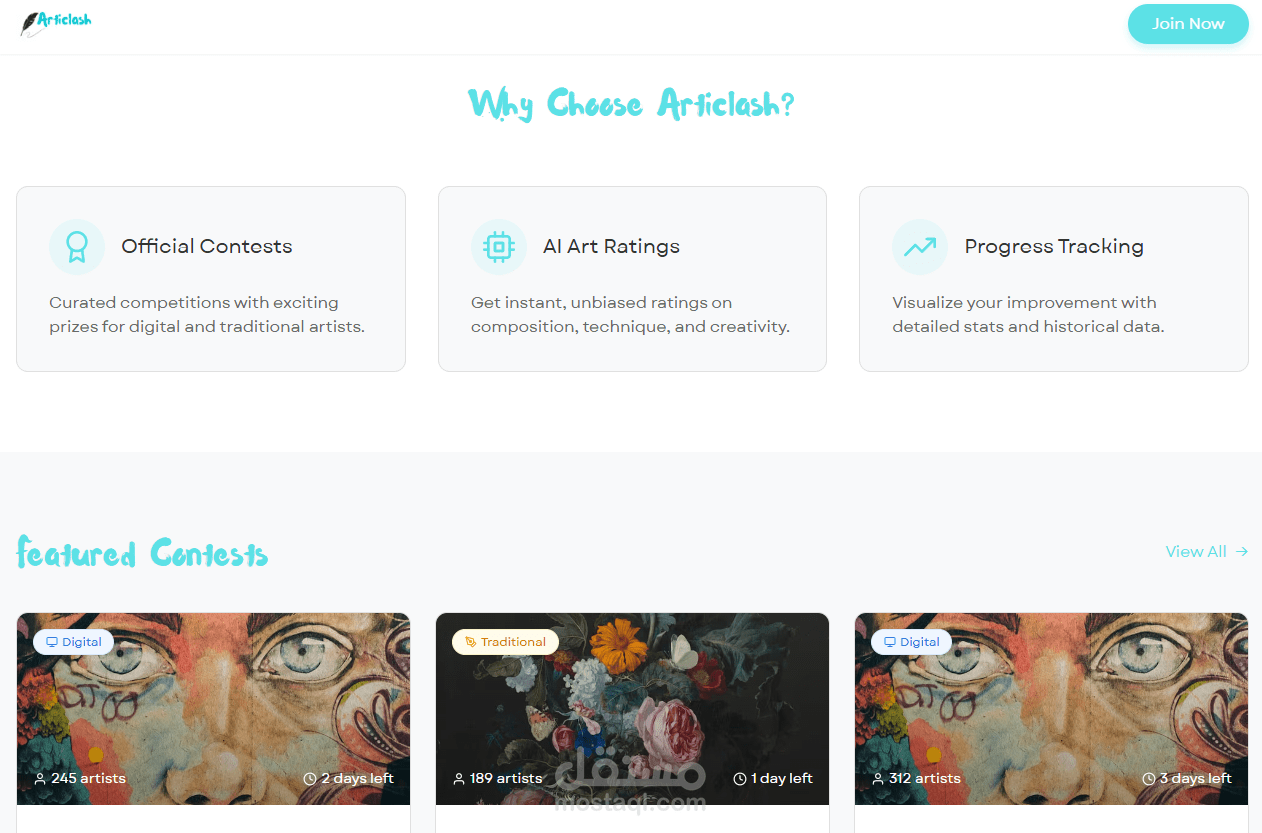Open the Official Contests feature card
This screenshot has width=1262, height=833.
(211, 279)
